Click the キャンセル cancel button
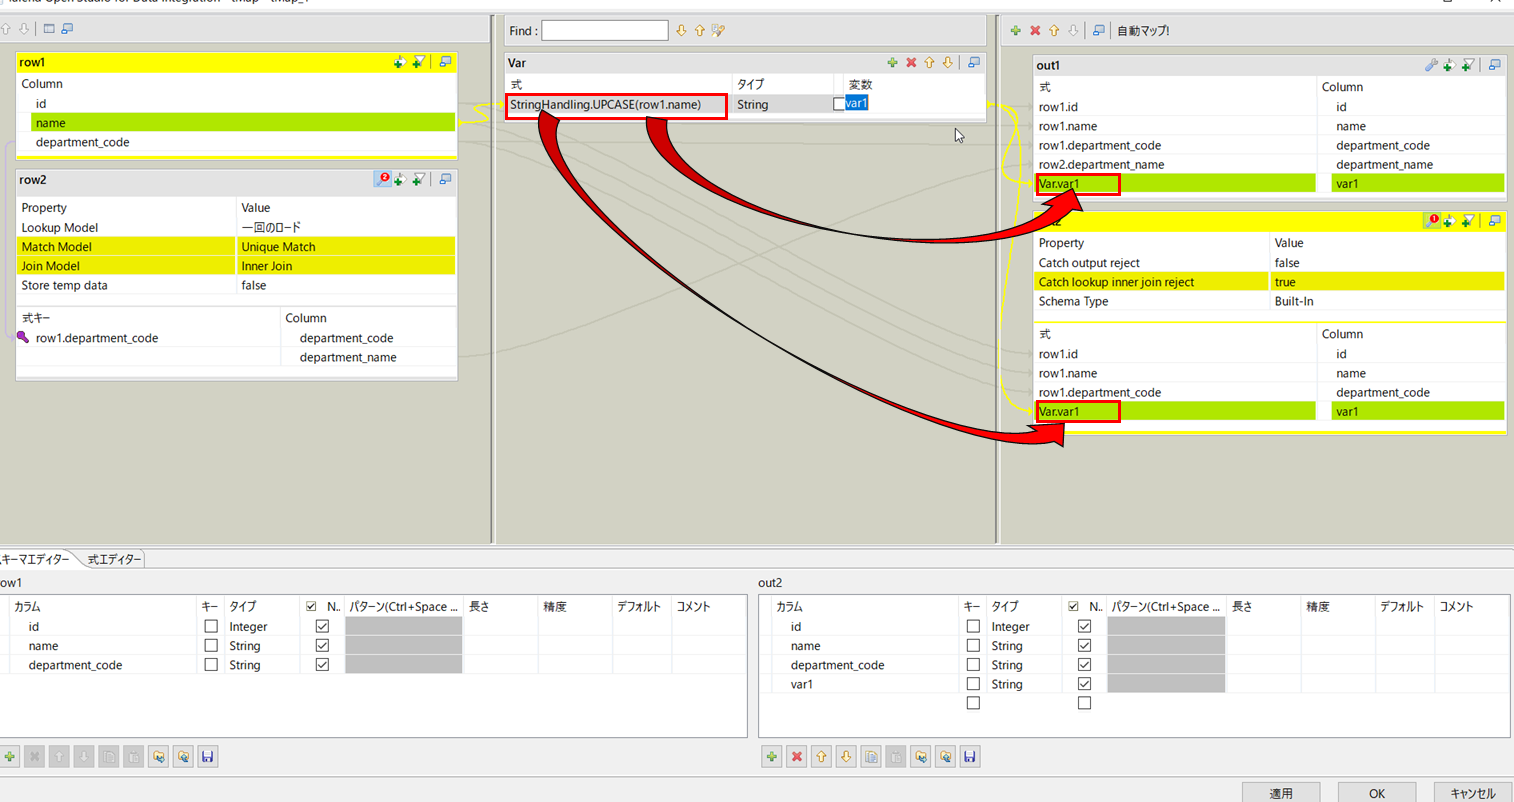 pos(1473,793)
